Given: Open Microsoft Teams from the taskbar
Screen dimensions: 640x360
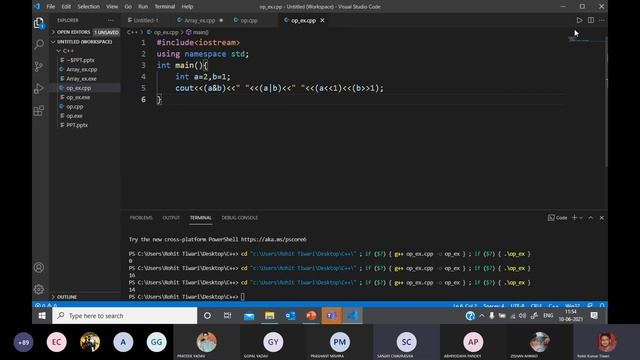Looking at the screenshot, I should [x=331, y=316].
